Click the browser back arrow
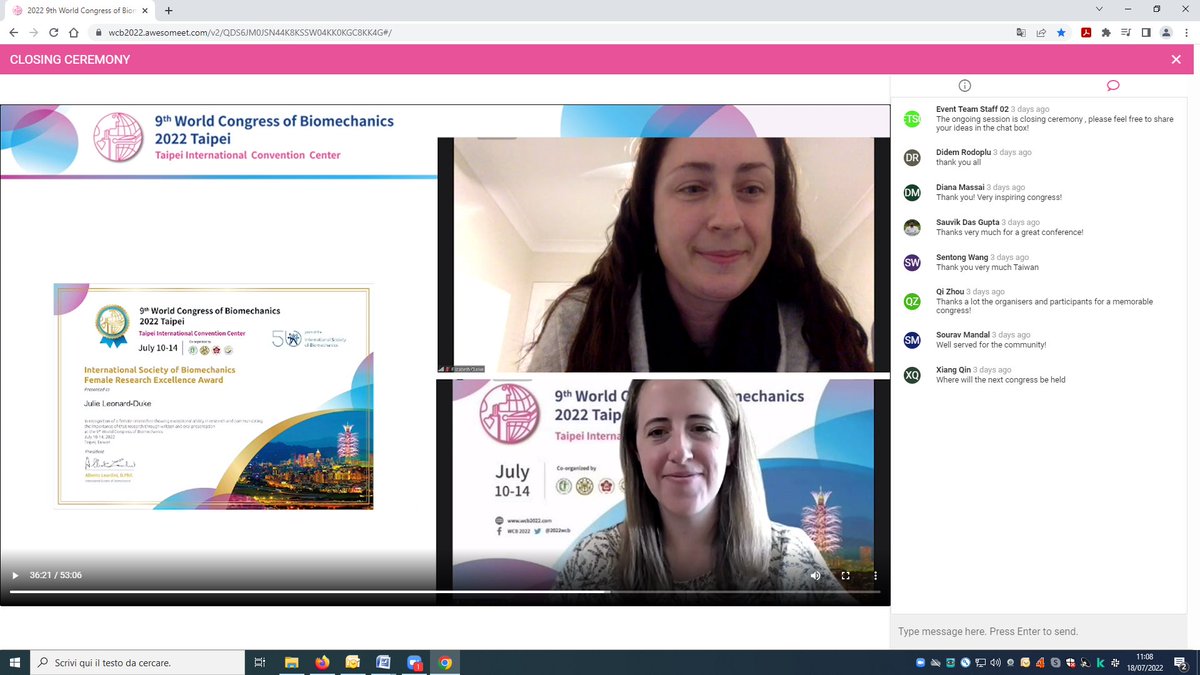 (x=13, y=32)
